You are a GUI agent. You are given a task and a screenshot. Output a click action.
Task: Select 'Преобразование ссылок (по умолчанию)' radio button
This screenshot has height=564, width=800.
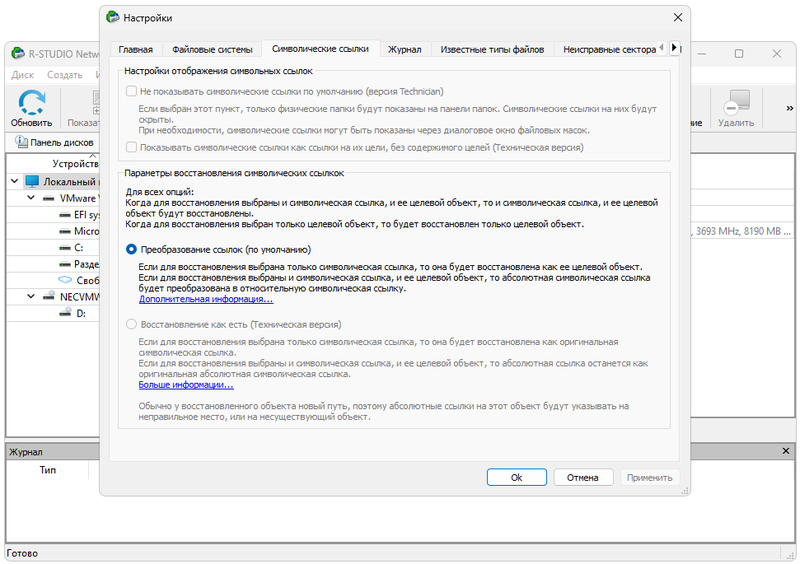pos(131,249)
